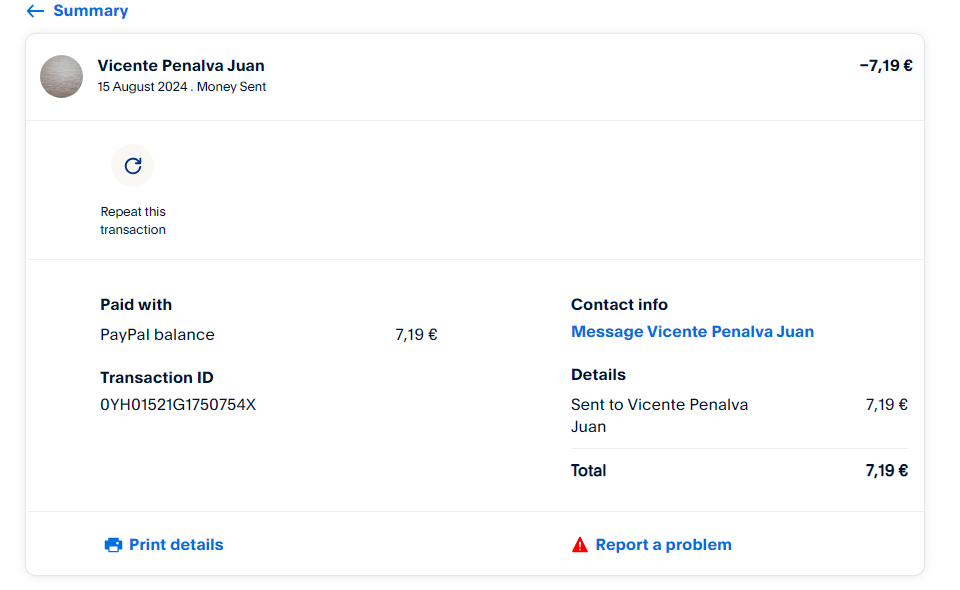Click the Transaction ID heading
960x590 pixels.
point(157,378)
